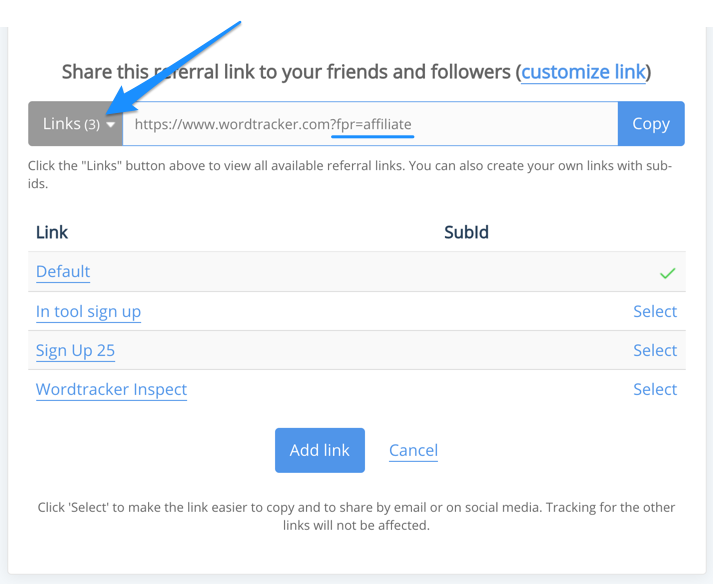Click the Add link button

pos(320,450)
